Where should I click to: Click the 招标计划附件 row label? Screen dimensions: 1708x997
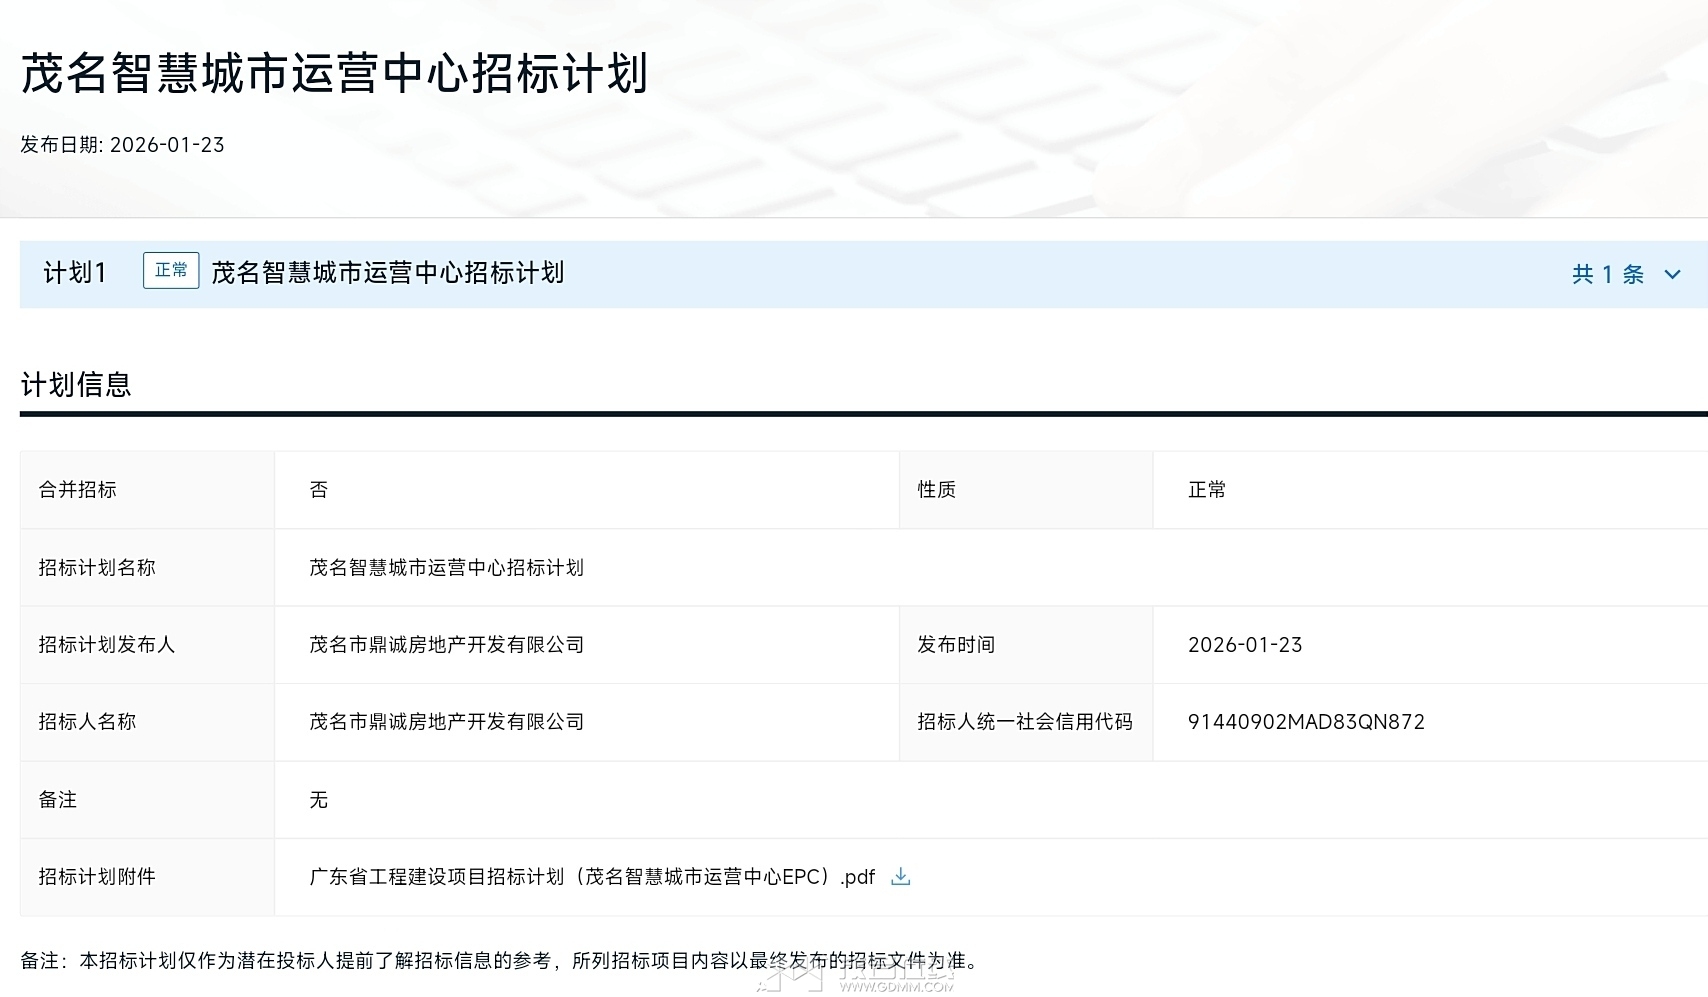pyautogui.click(x=97, y=877)
